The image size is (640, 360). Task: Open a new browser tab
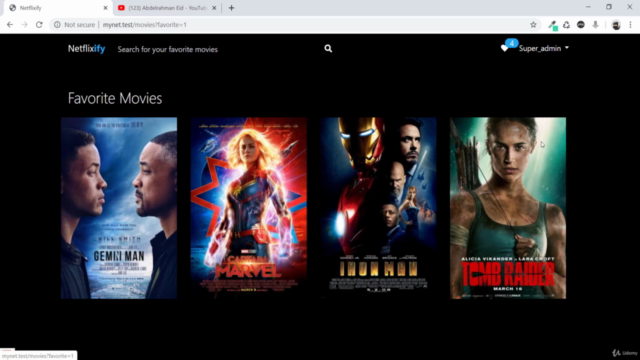click(231, 8)
